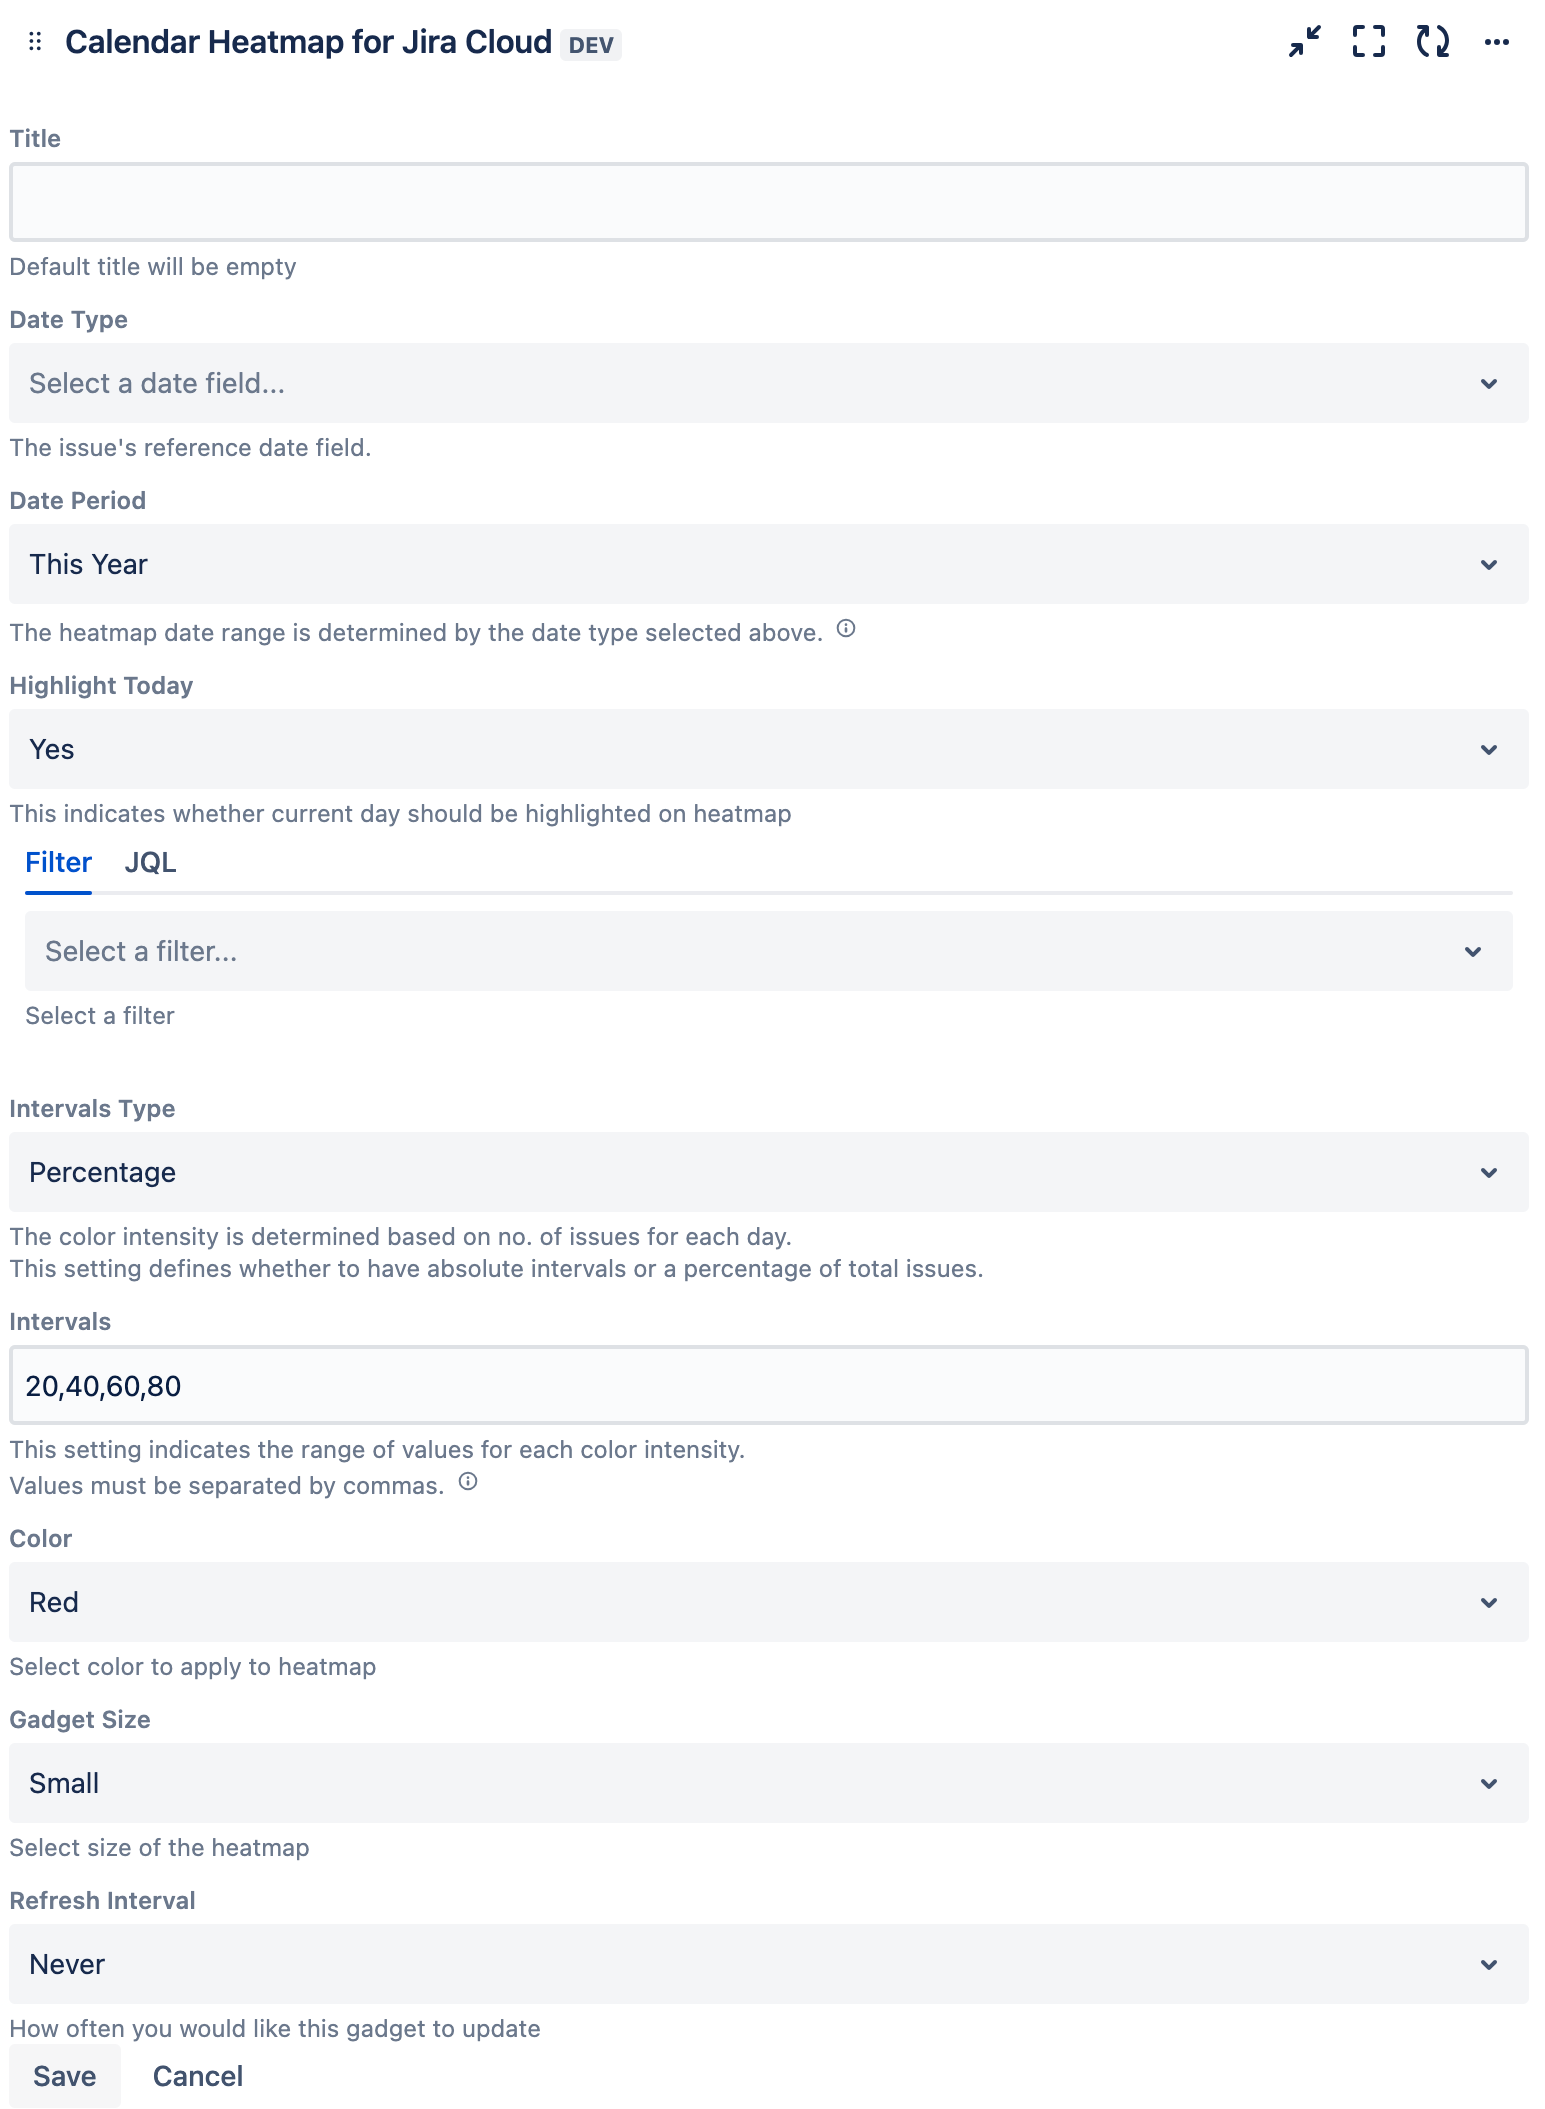Viewport: 1545px width, 2109px height.
Task: Open the Select a filter dropdown
Action: click(x=768, y=951)
